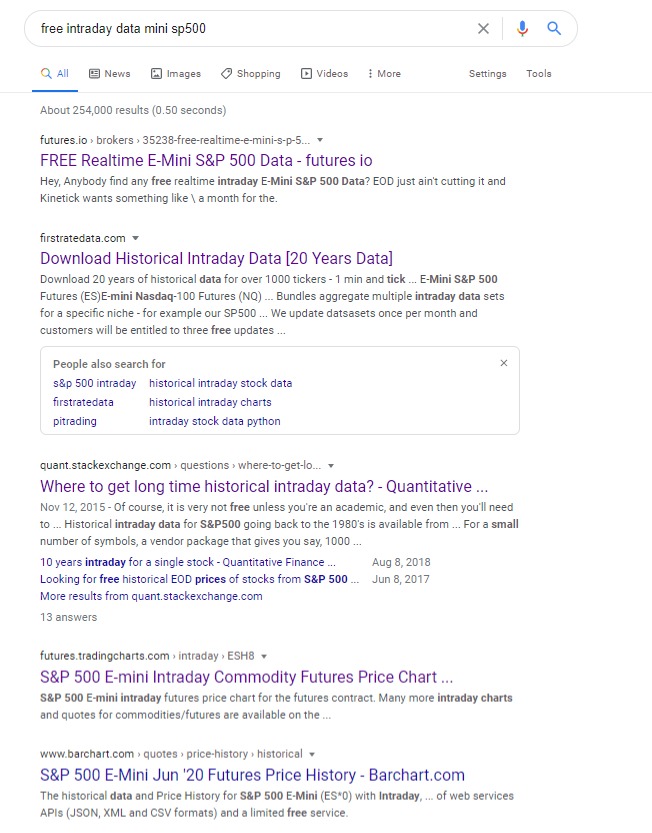Screen dimensions: 652x833
Task: Click the Aug 8, 2018 date
Action: coord(401,562)
